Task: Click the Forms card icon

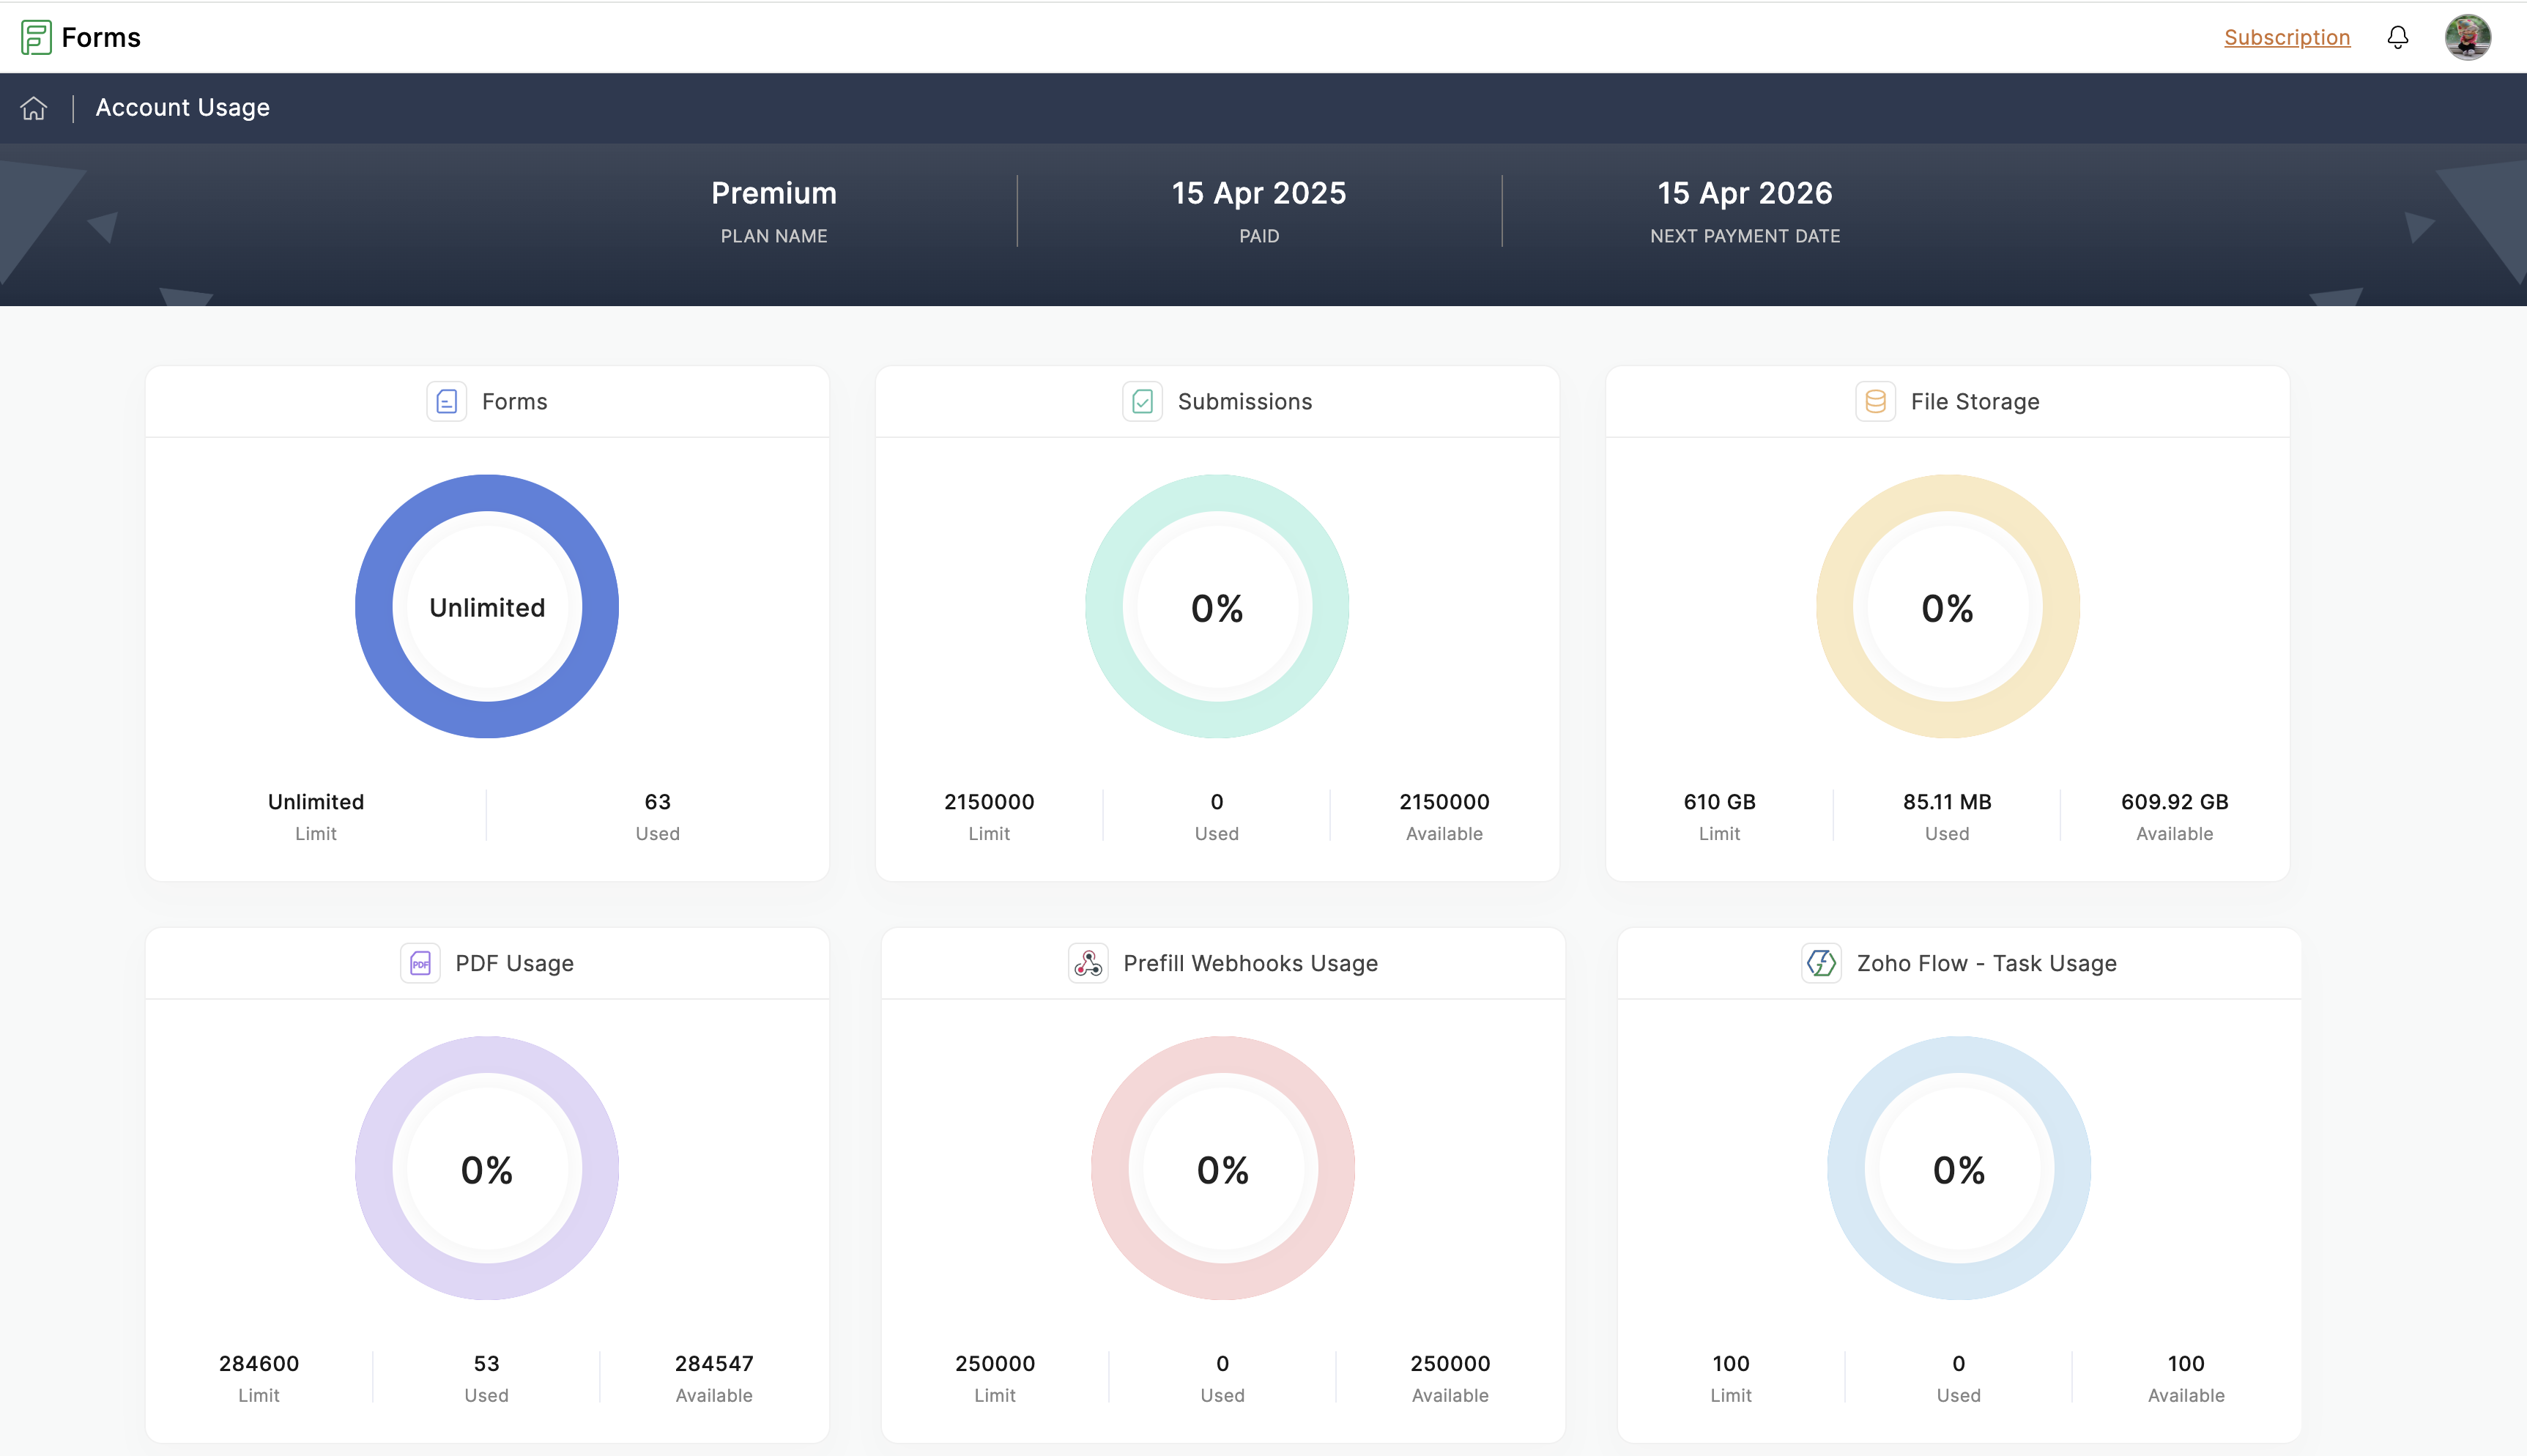Action: [x=446, y=401]
